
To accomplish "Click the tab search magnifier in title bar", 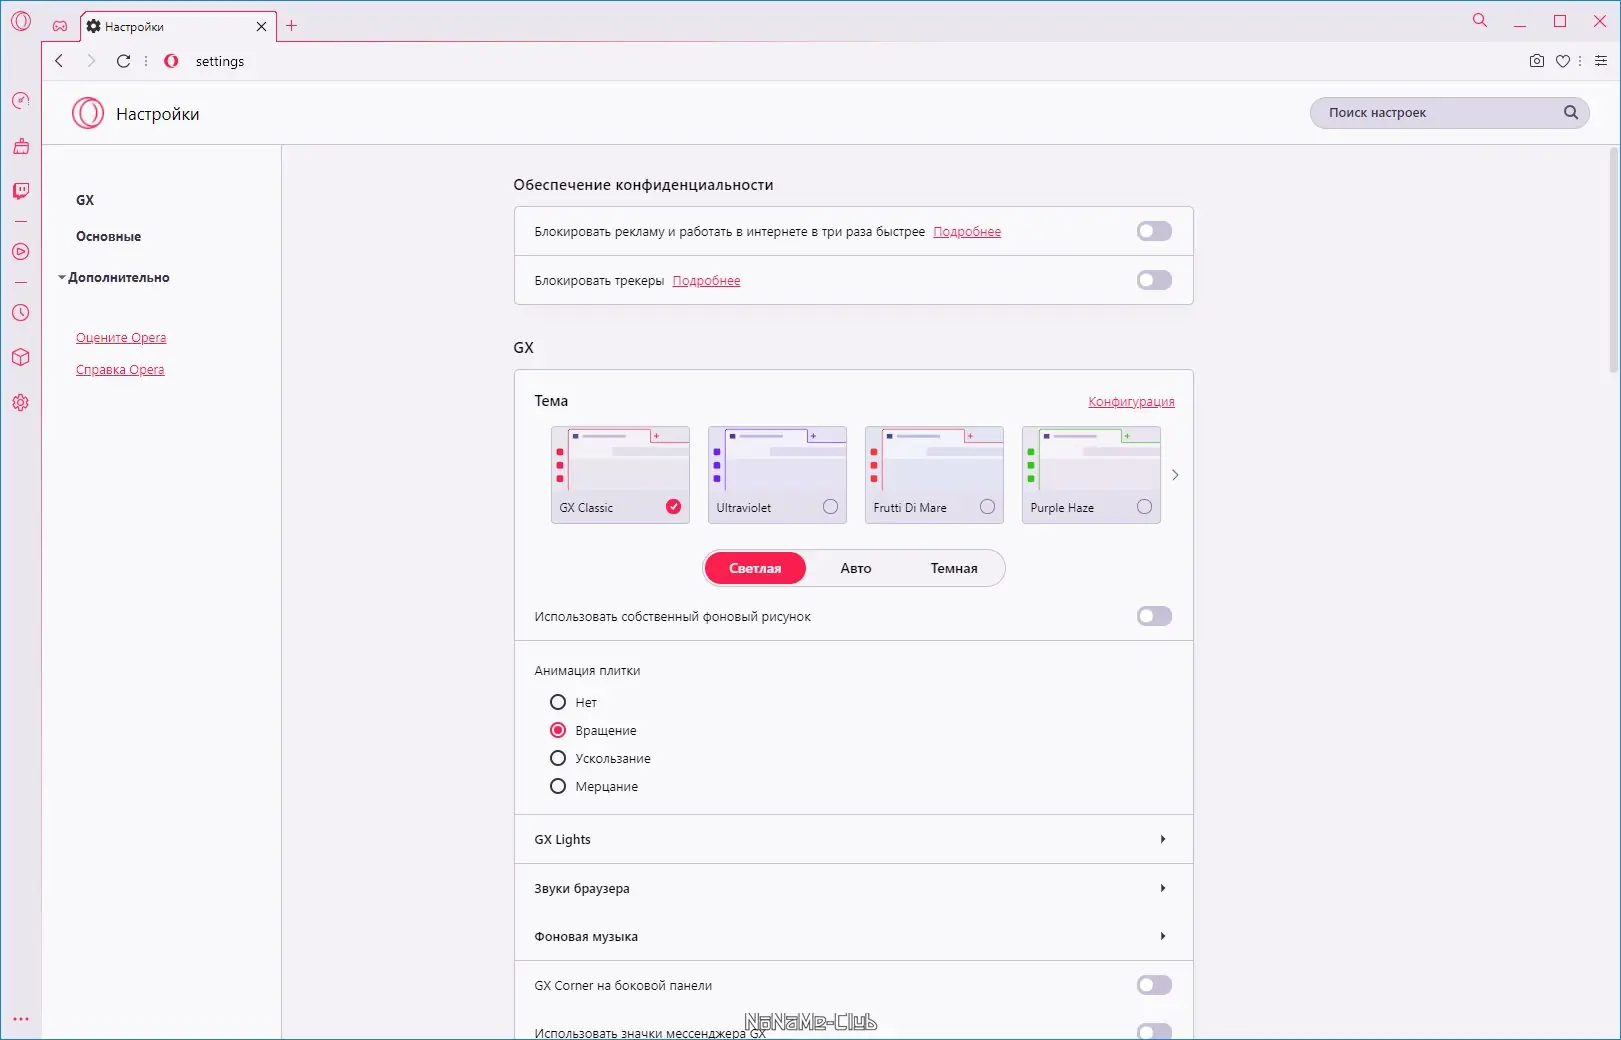I will (x=1480, y=20).
